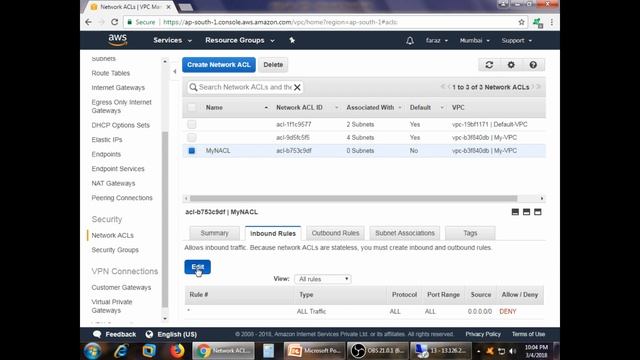Select Inbound Rules tab
Image resolution: width=640 pixels, height=360 pixels.
pos(273,233)
